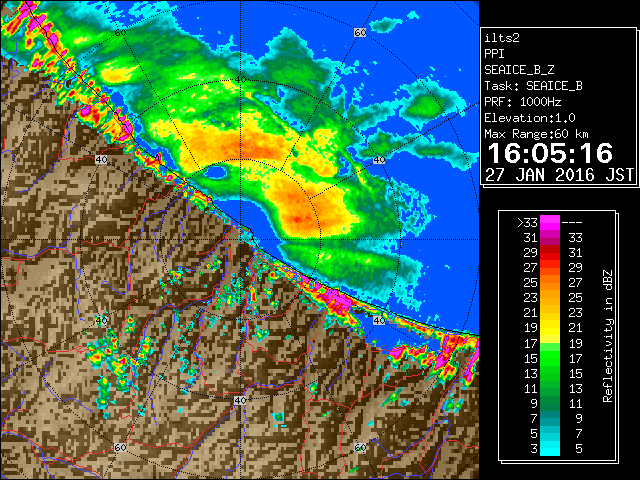640x480 pixels.
Task: Click the 27–29 dBZ red-orange legend swatch
Action: (x=550, y=268)
